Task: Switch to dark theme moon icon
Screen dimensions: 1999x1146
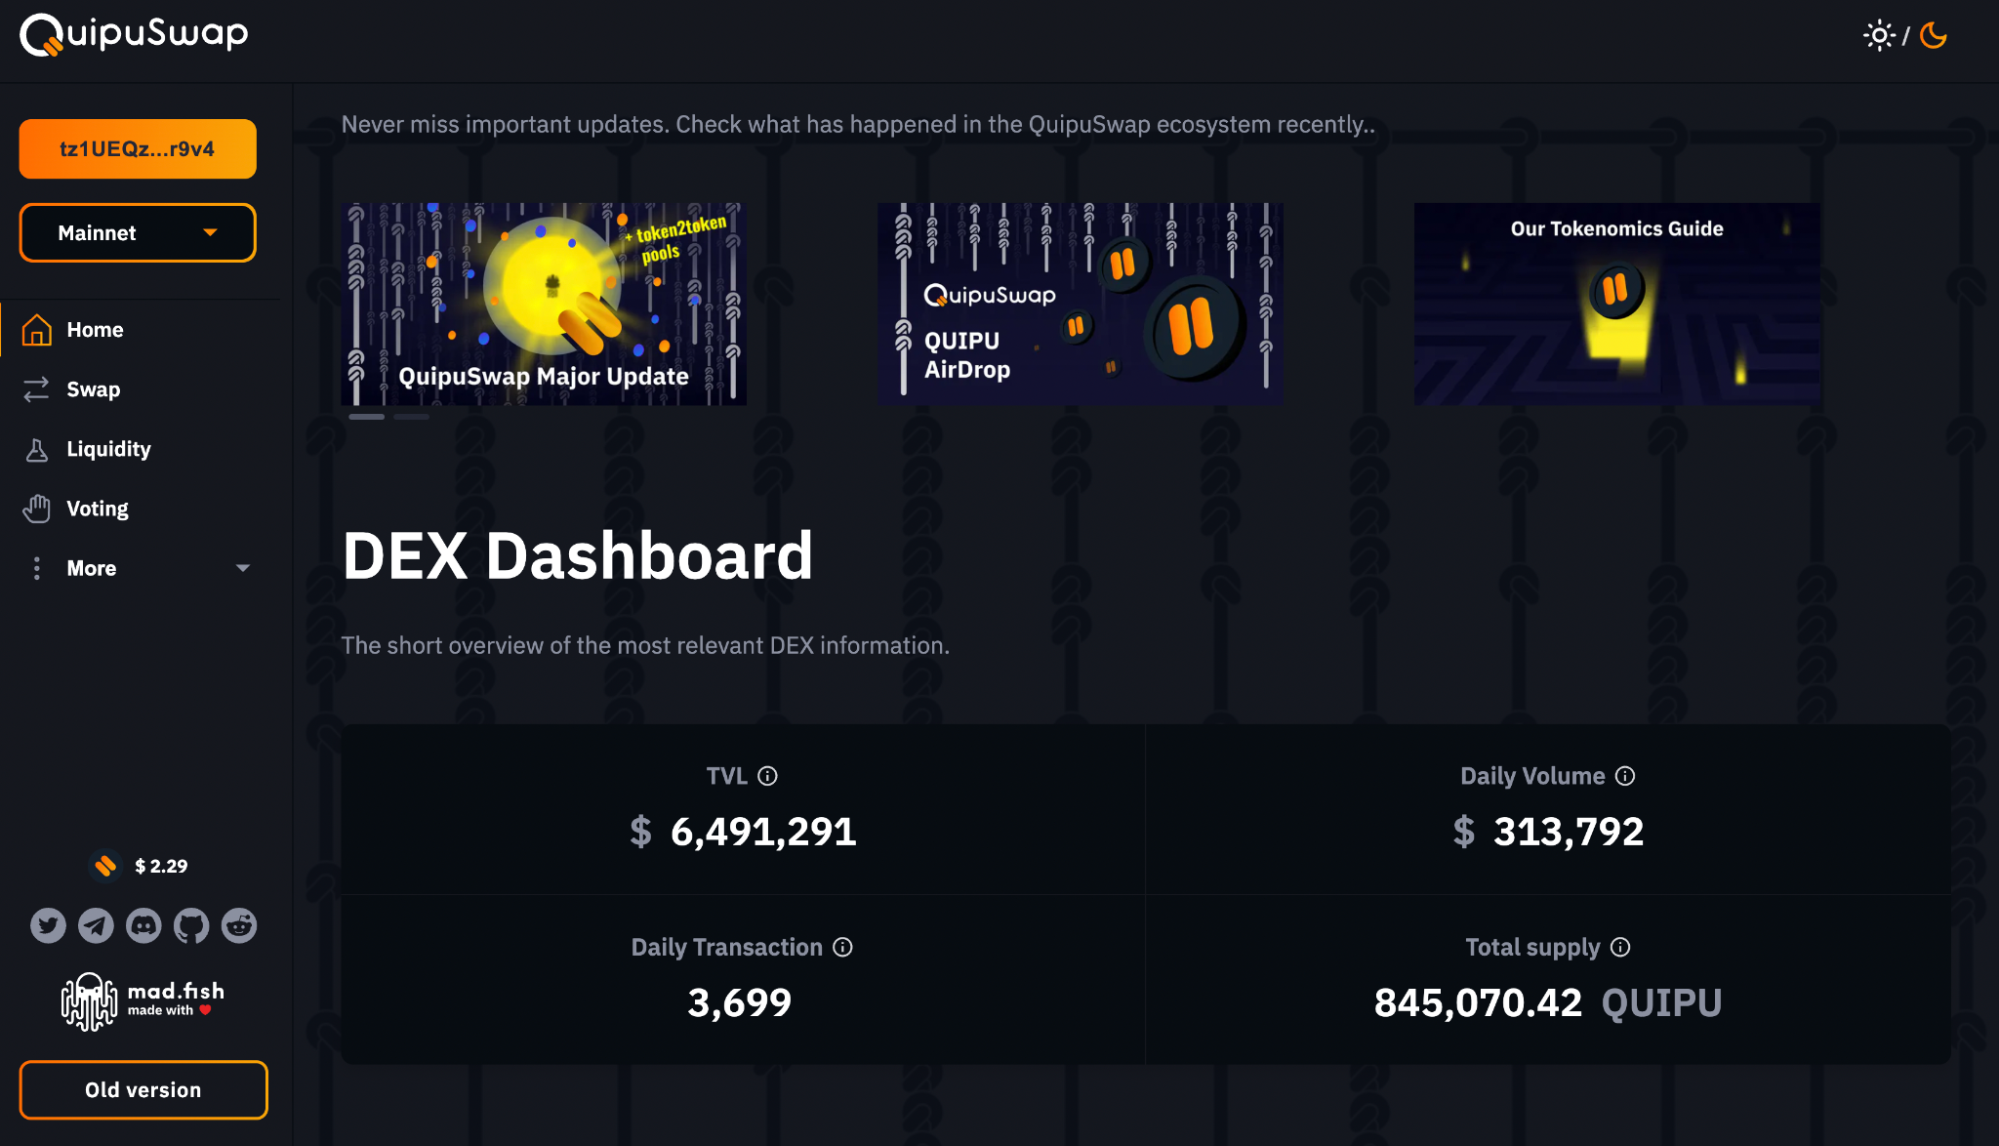Action: [1934, 36]
